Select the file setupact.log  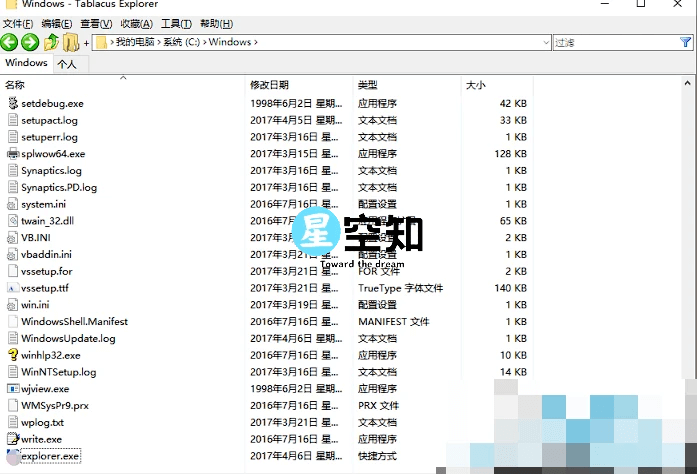tap(49, 121)
